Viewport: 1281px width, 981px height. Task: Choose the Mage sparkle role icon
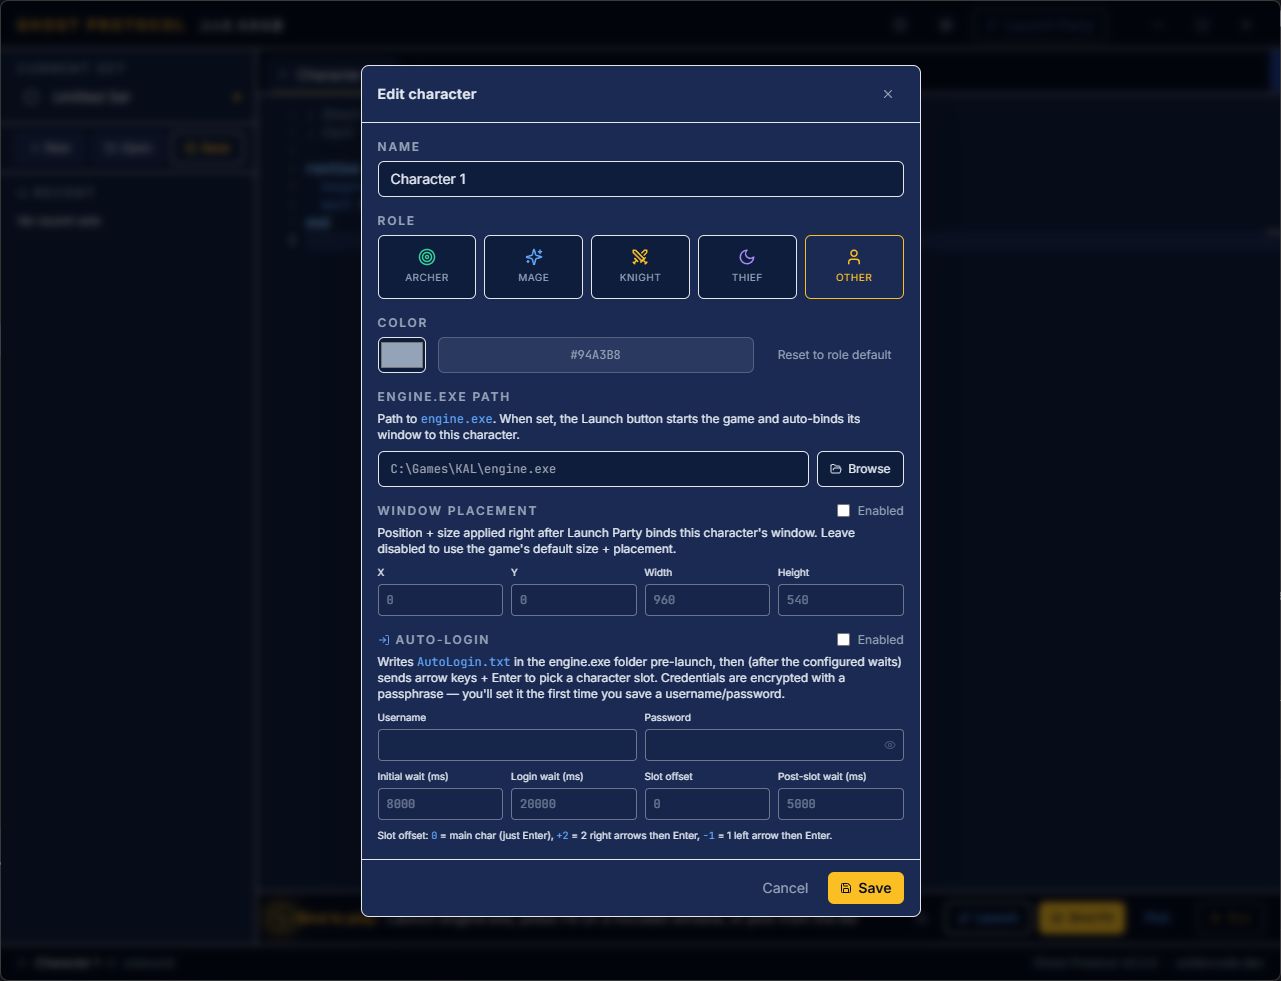[x=533, y=256]
